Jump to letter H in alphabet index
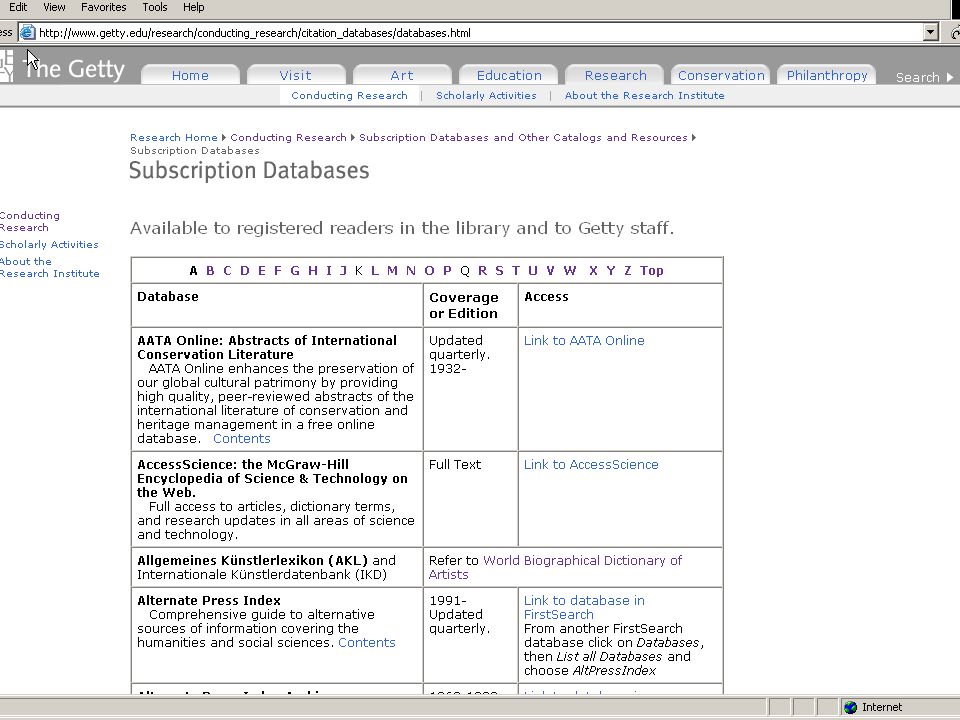The image size is (960, 720). (313, 271)
